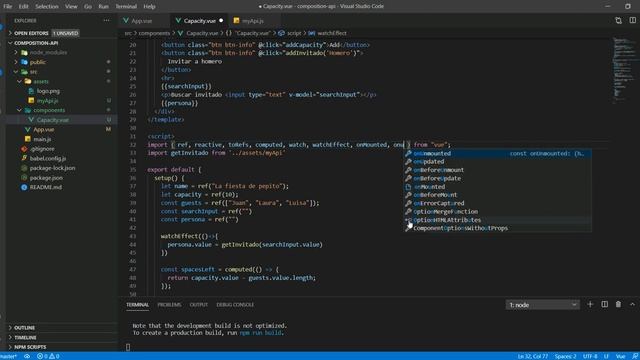Open the Selection menu
640x360 pixels.
47,7
